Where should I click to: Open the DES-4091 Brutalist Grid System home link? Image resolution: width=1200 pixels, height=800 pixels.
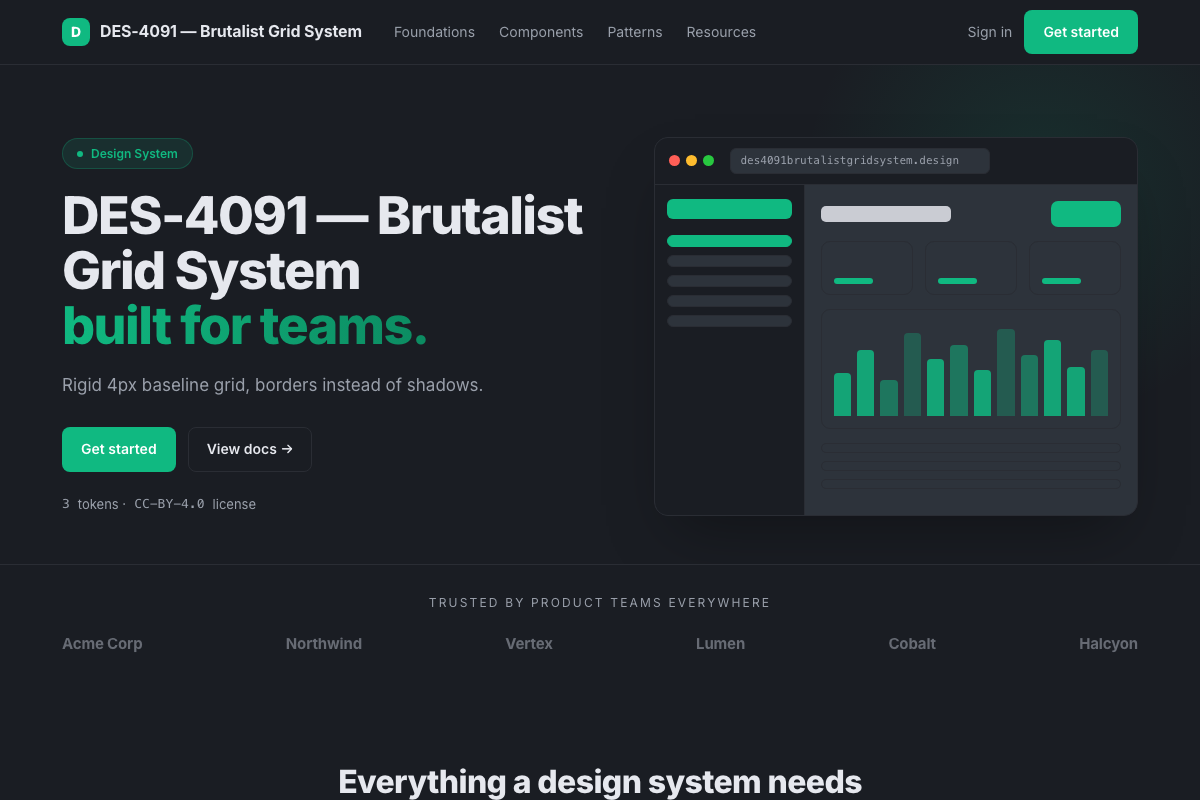coord(212,32)
